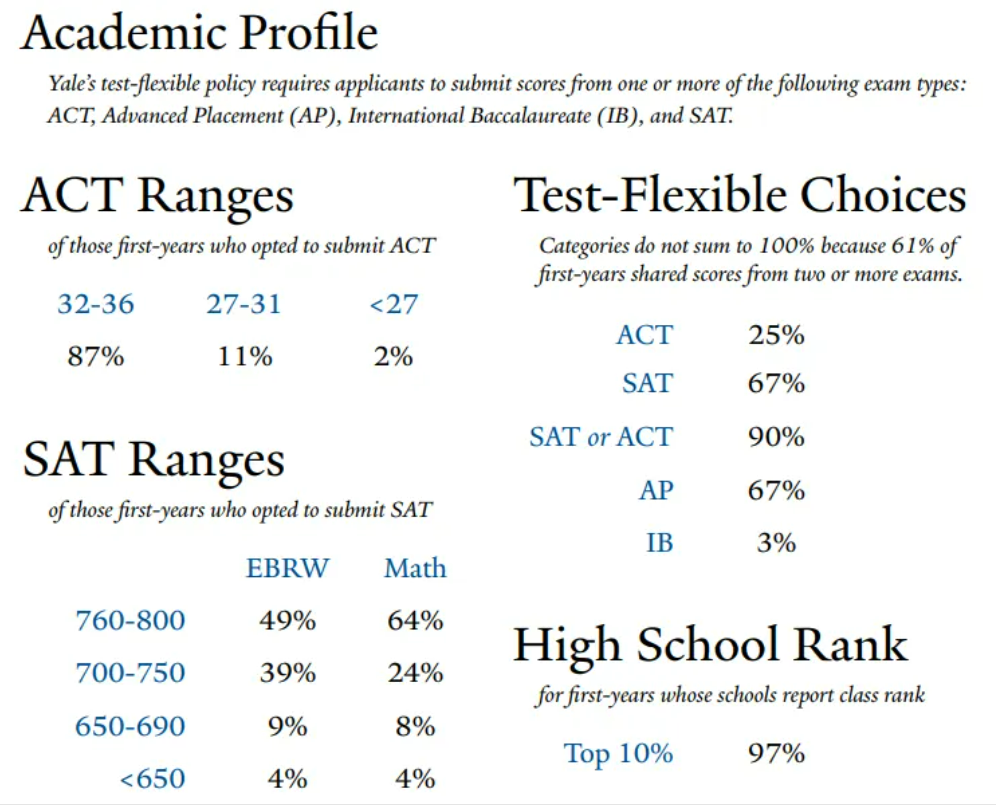Screen dimensions: 996x807
Task: Click the 90% SAT or ACT value
Action: click(x=776, y=437)
